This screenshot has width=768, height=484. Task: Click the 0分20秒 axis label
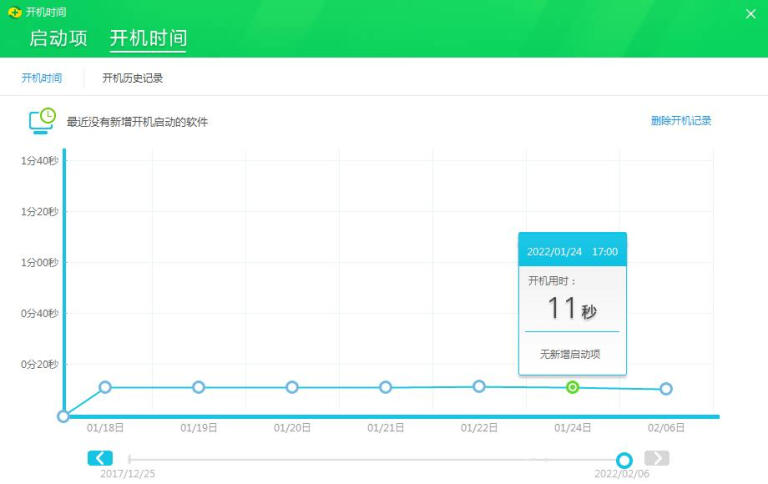click(39, 364)
